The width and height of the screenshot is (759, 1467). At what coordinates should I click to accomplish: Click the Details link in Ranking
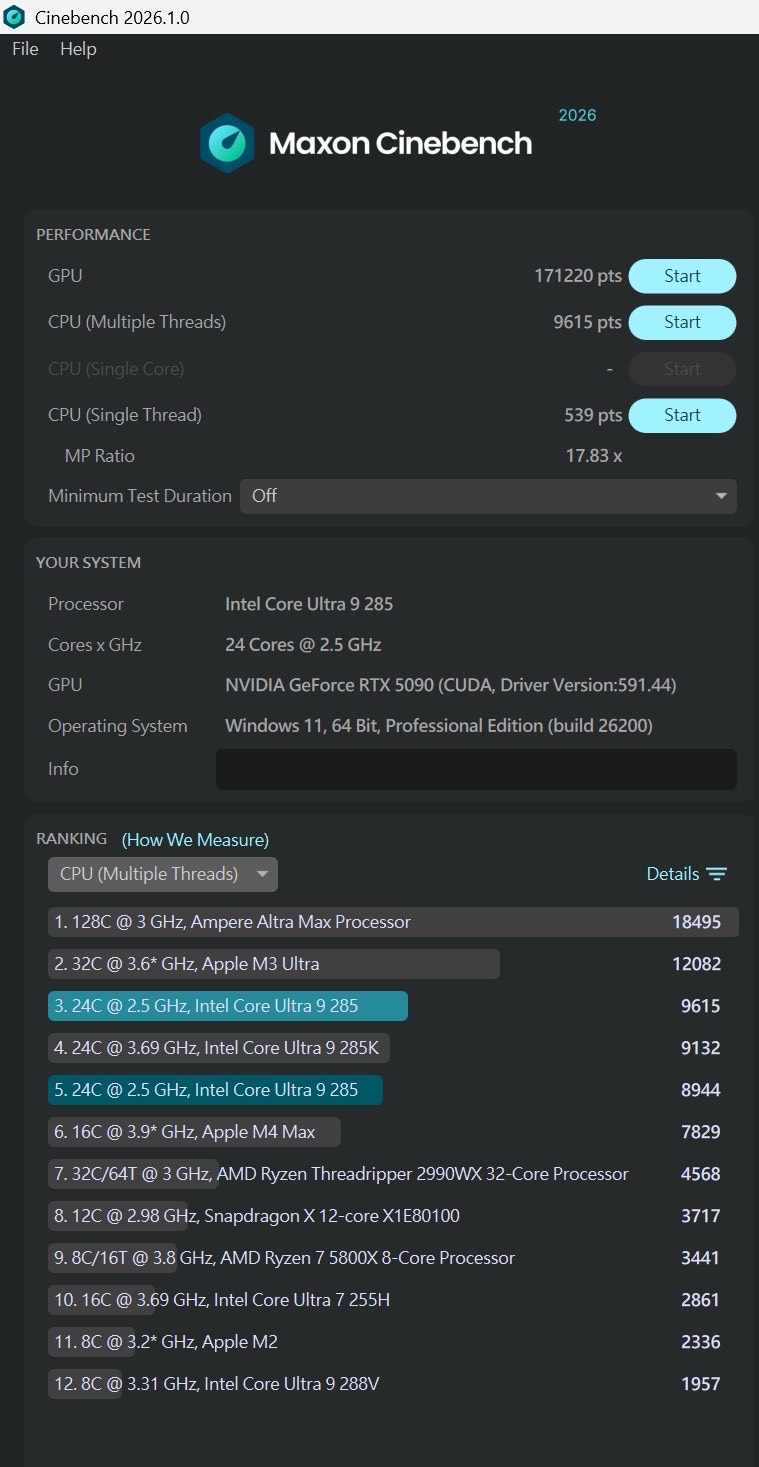(x=672, y=874)
